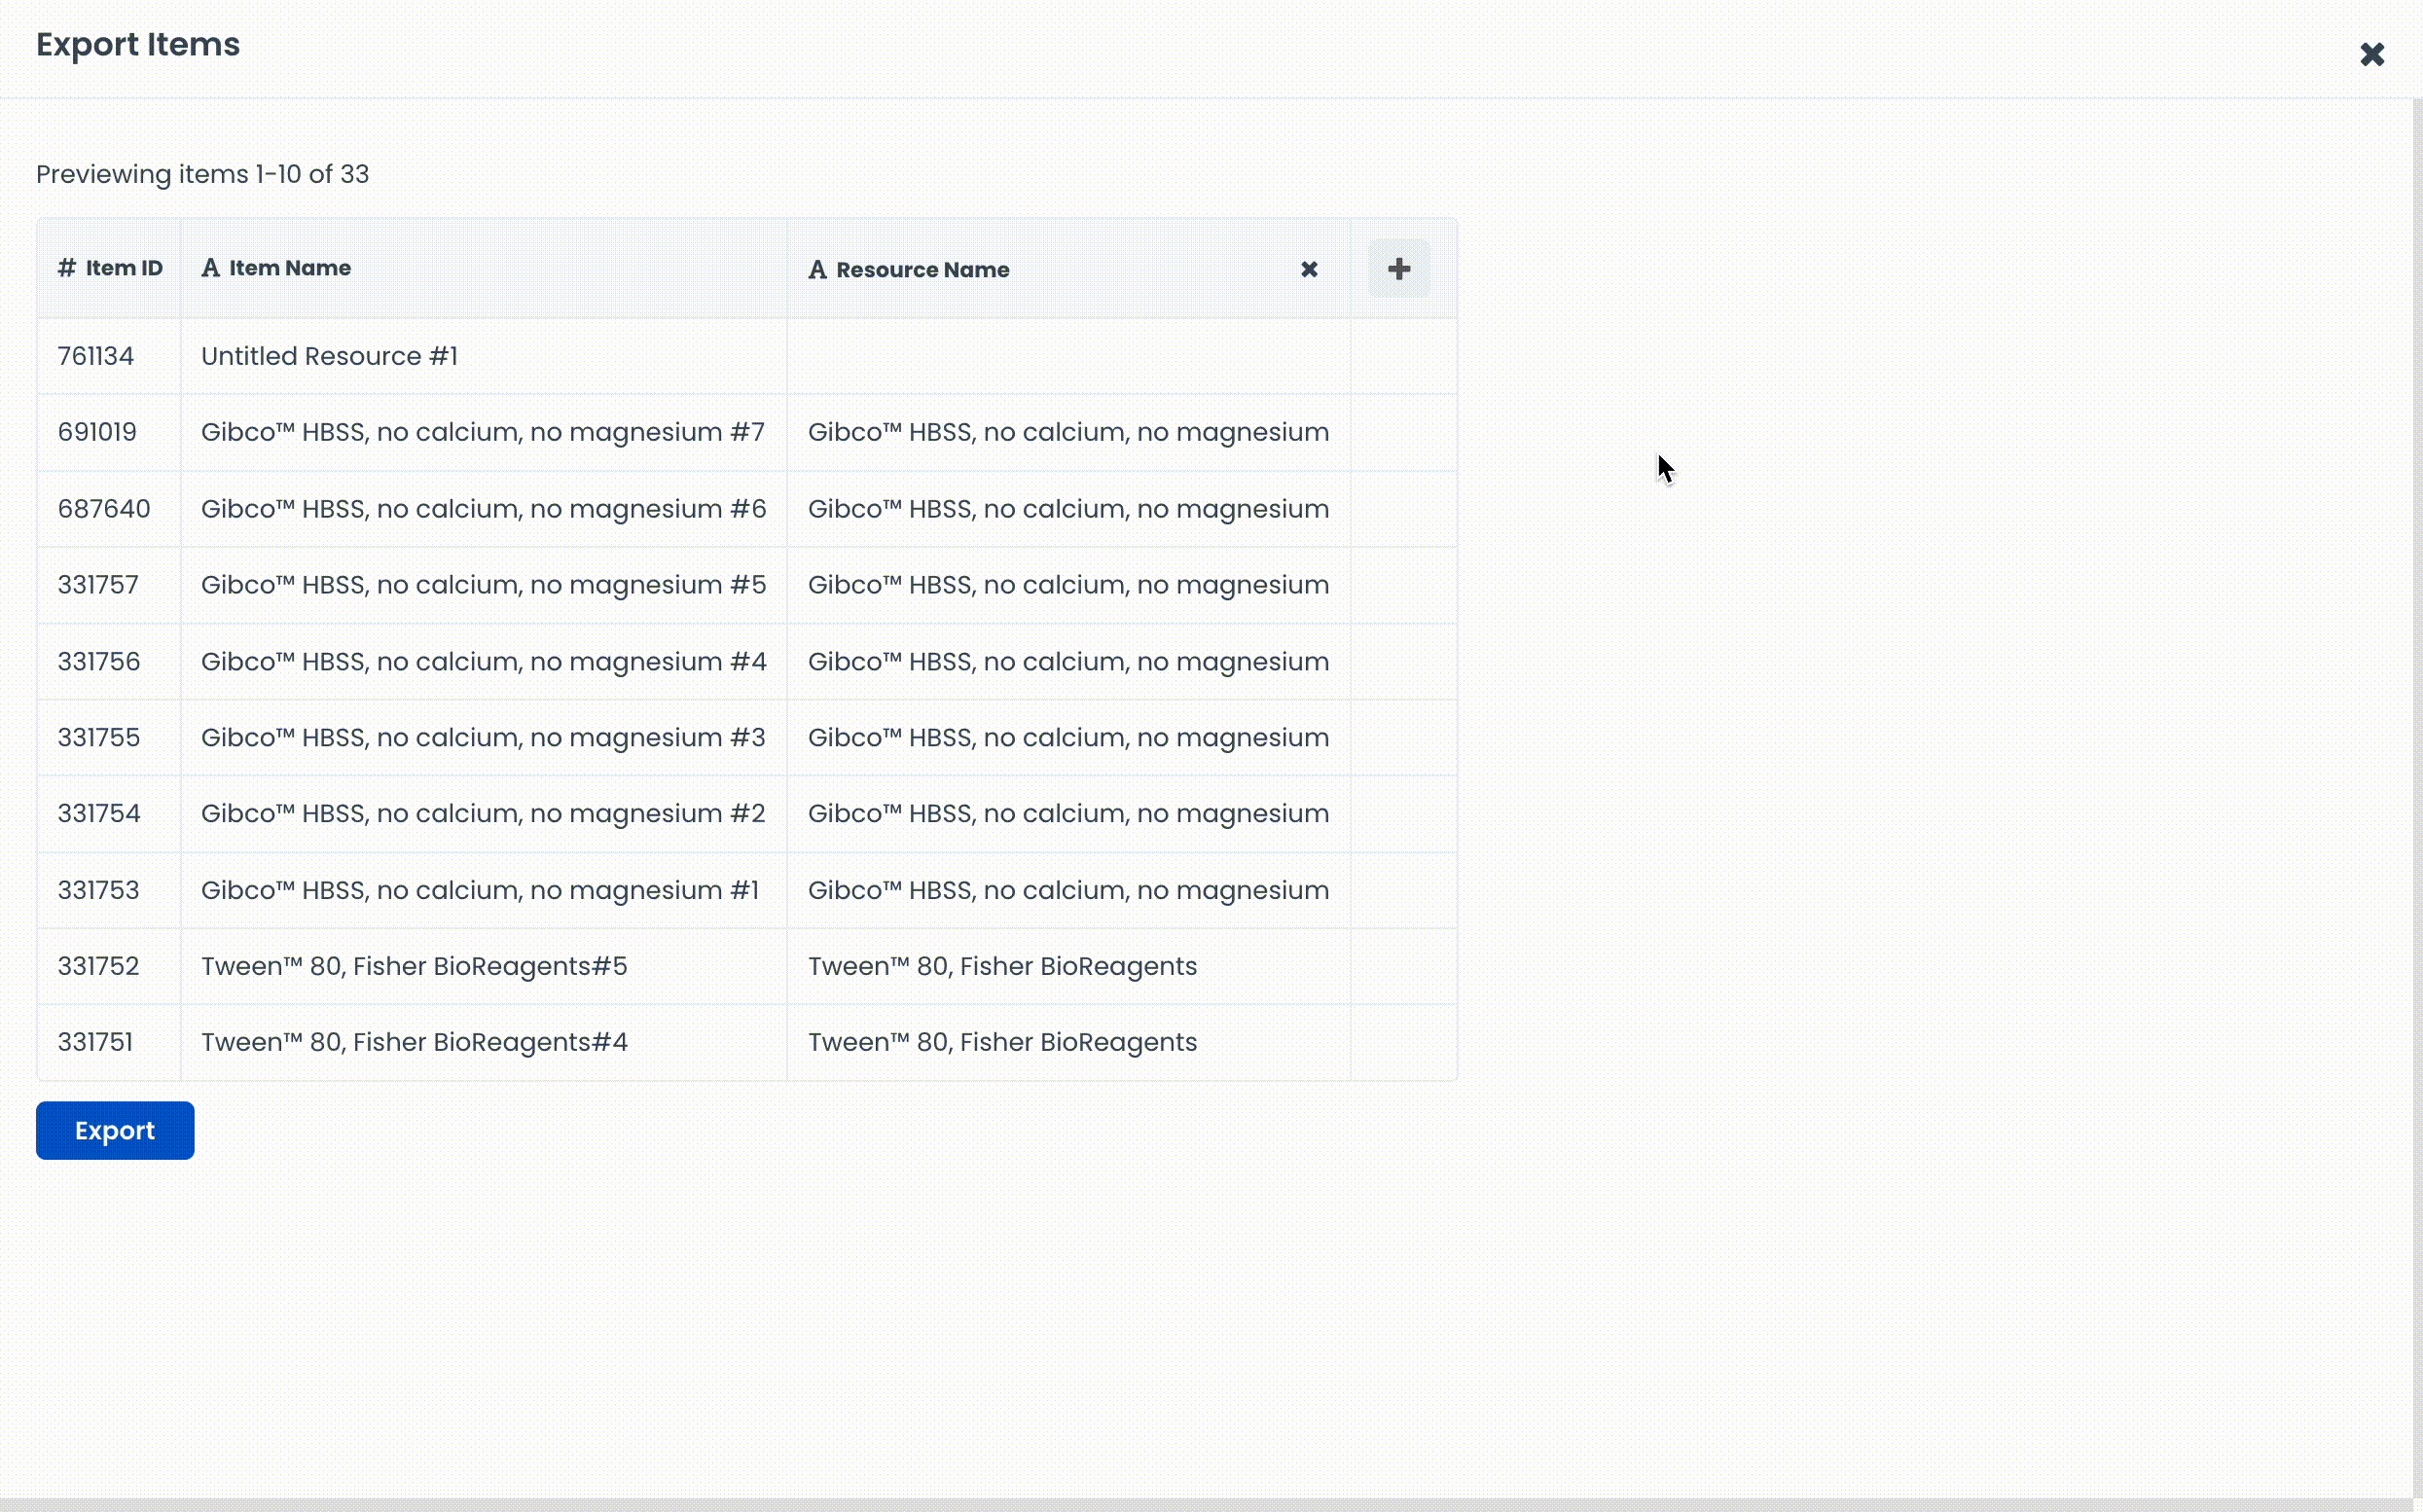Select item ID 761134 cell
Image resolution: width=2423 pixels, height=1512 pixels.
click(96, 356)
